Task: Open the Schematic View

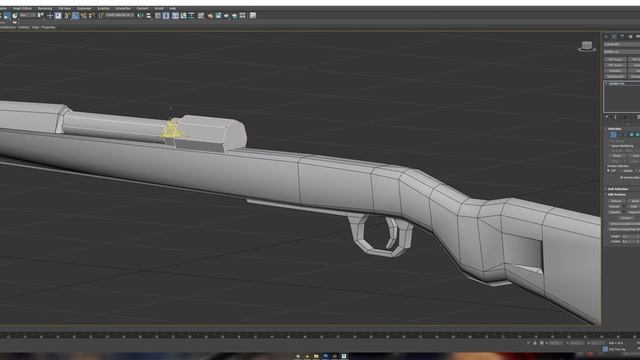Action: (191, 16)
